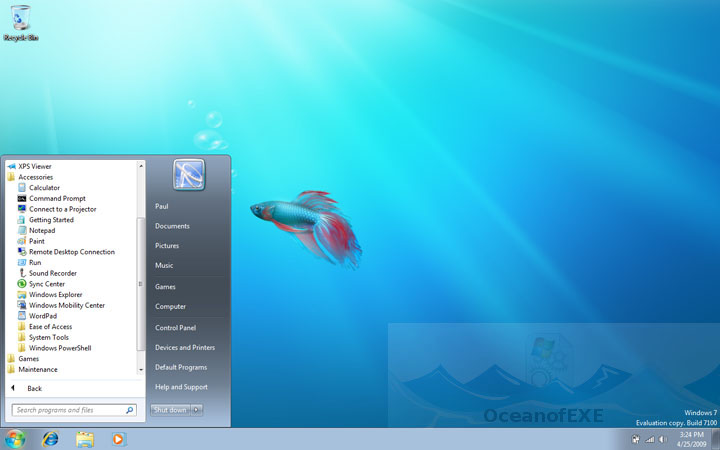This screenshot has width=720, height=450.
Task: Open the Explorer folder taskbar icon
Action: pos(85,439)
